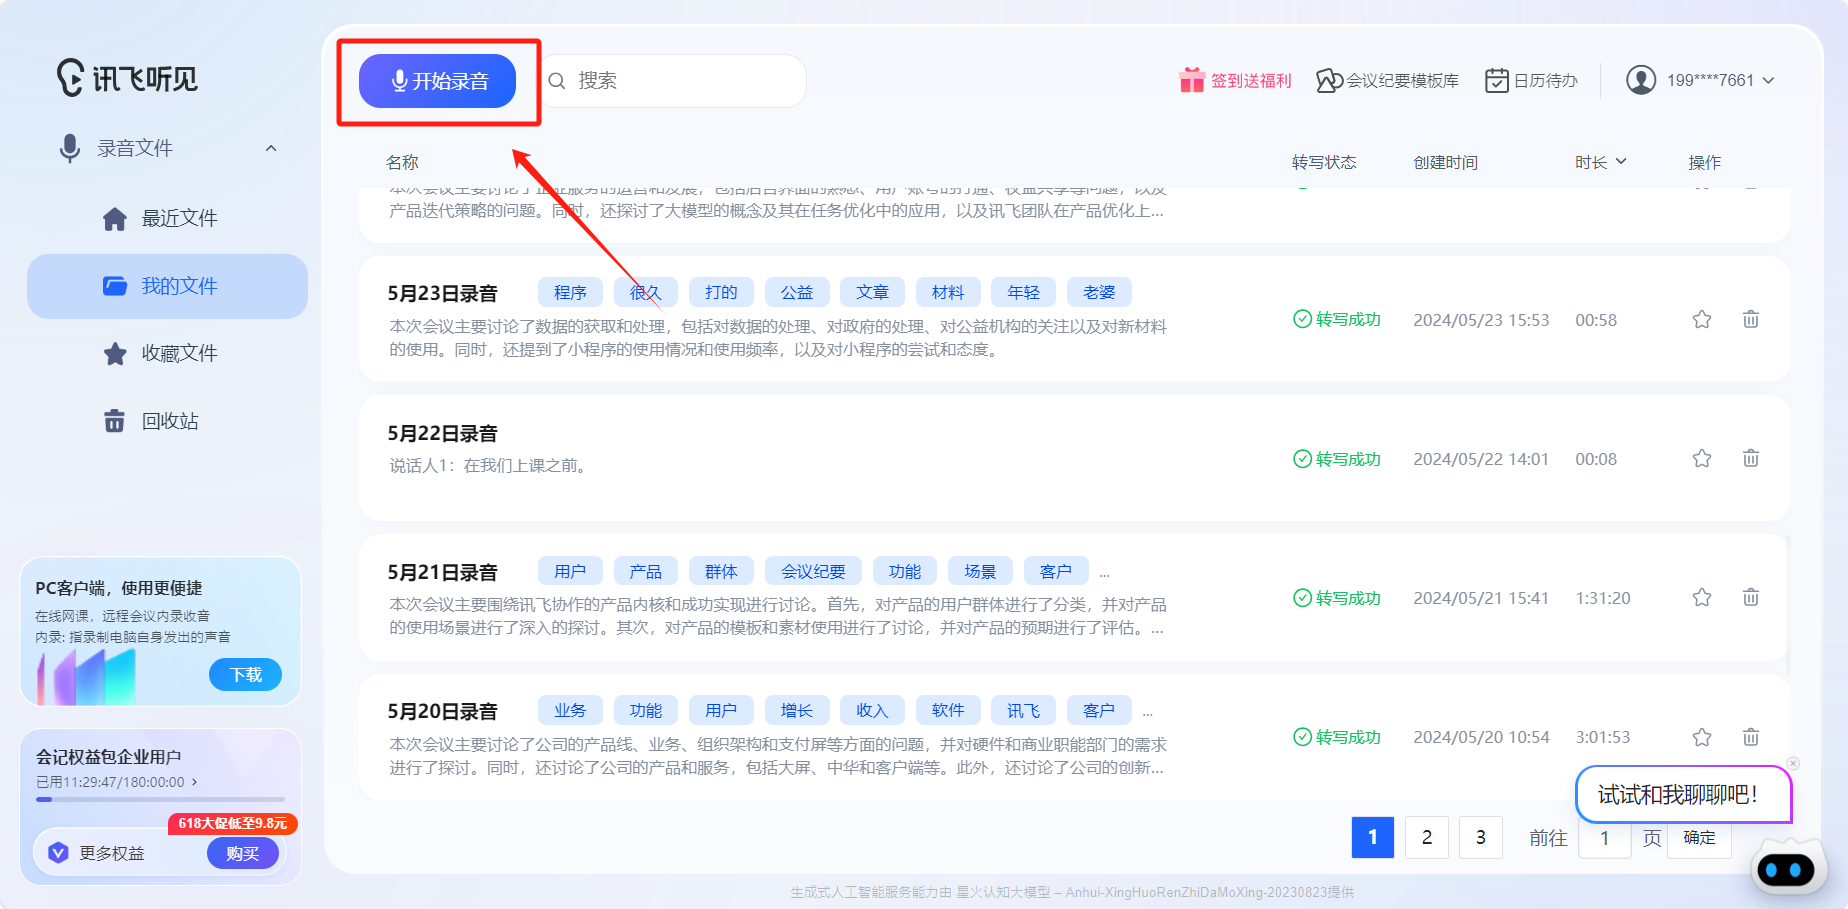
Task: Select 我的文件 in sidebar
Action: point(167,286)
